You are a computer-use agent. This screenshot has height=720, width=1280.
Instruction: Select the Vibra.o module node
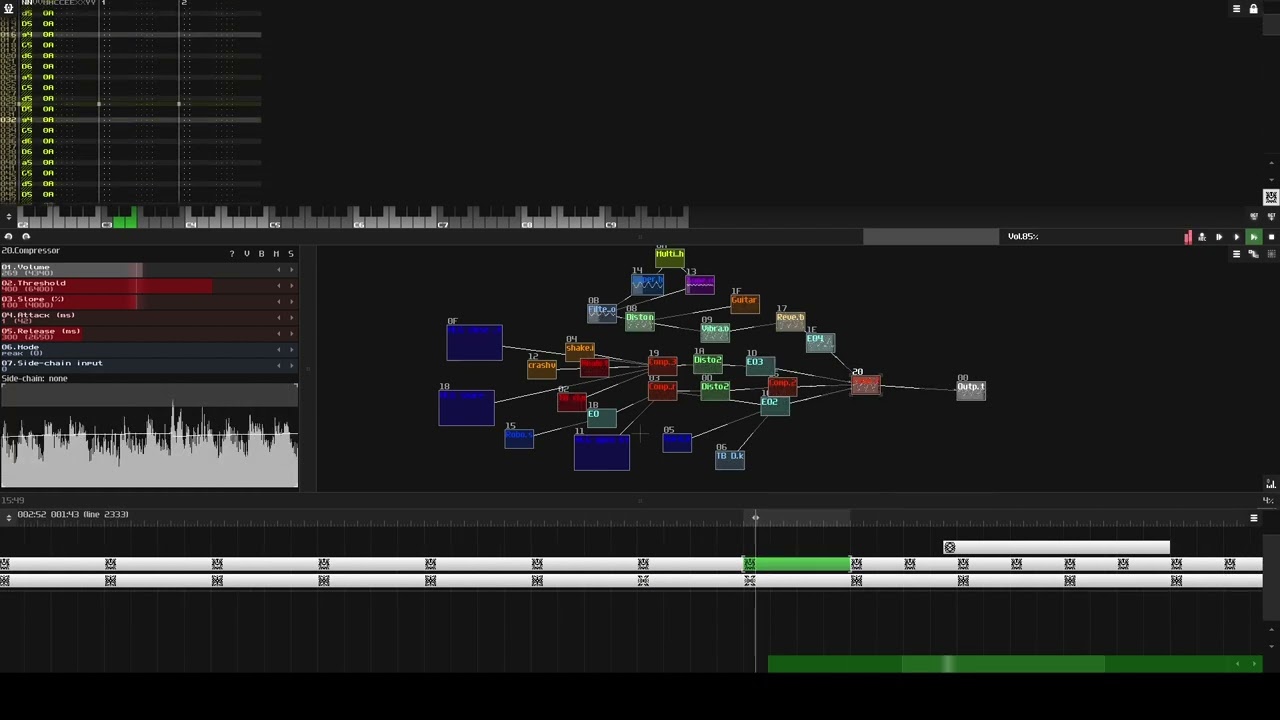click(x=715, y=331)
